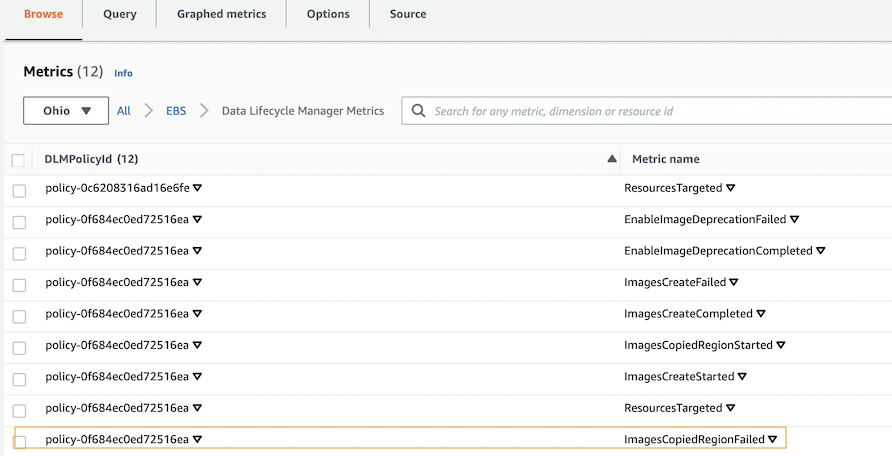Click the policy-0c6208316ad16e6fe policy ID text

coord(117,188)
